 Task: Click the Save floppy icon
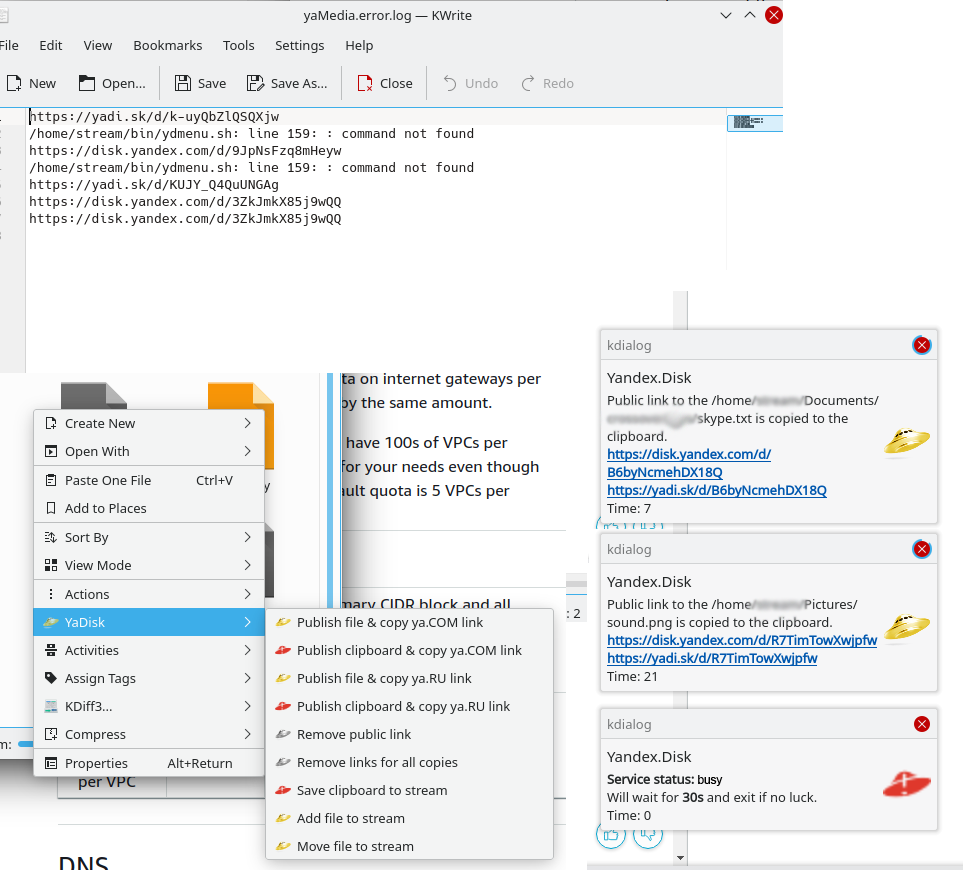pyautogui.click(x=182, y=83)
